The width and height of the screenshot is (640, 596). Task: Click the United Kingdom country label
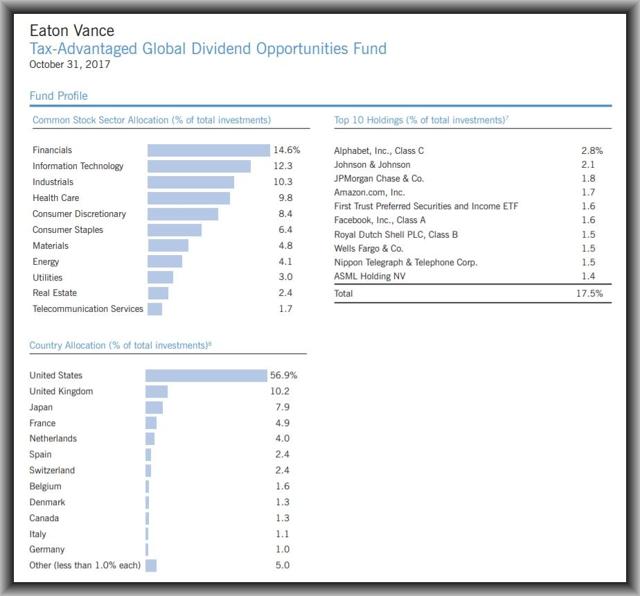[61, 391]
